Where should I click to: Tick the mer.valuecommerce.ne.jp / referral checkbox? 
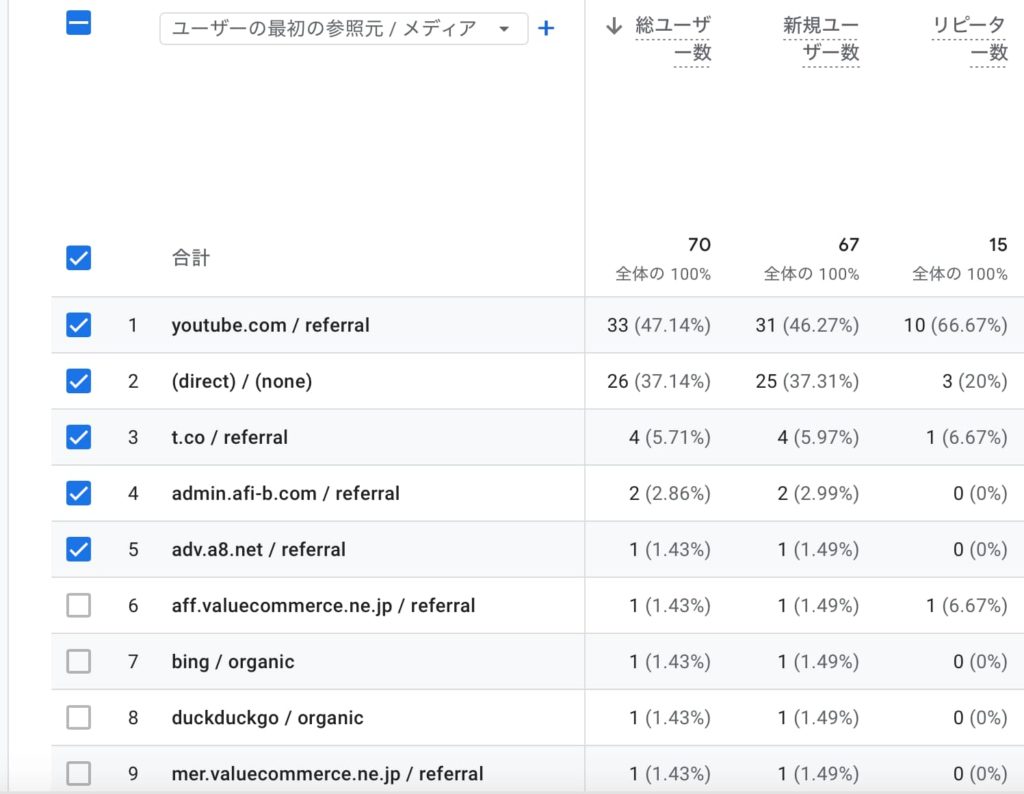click(x=78, y=773)
